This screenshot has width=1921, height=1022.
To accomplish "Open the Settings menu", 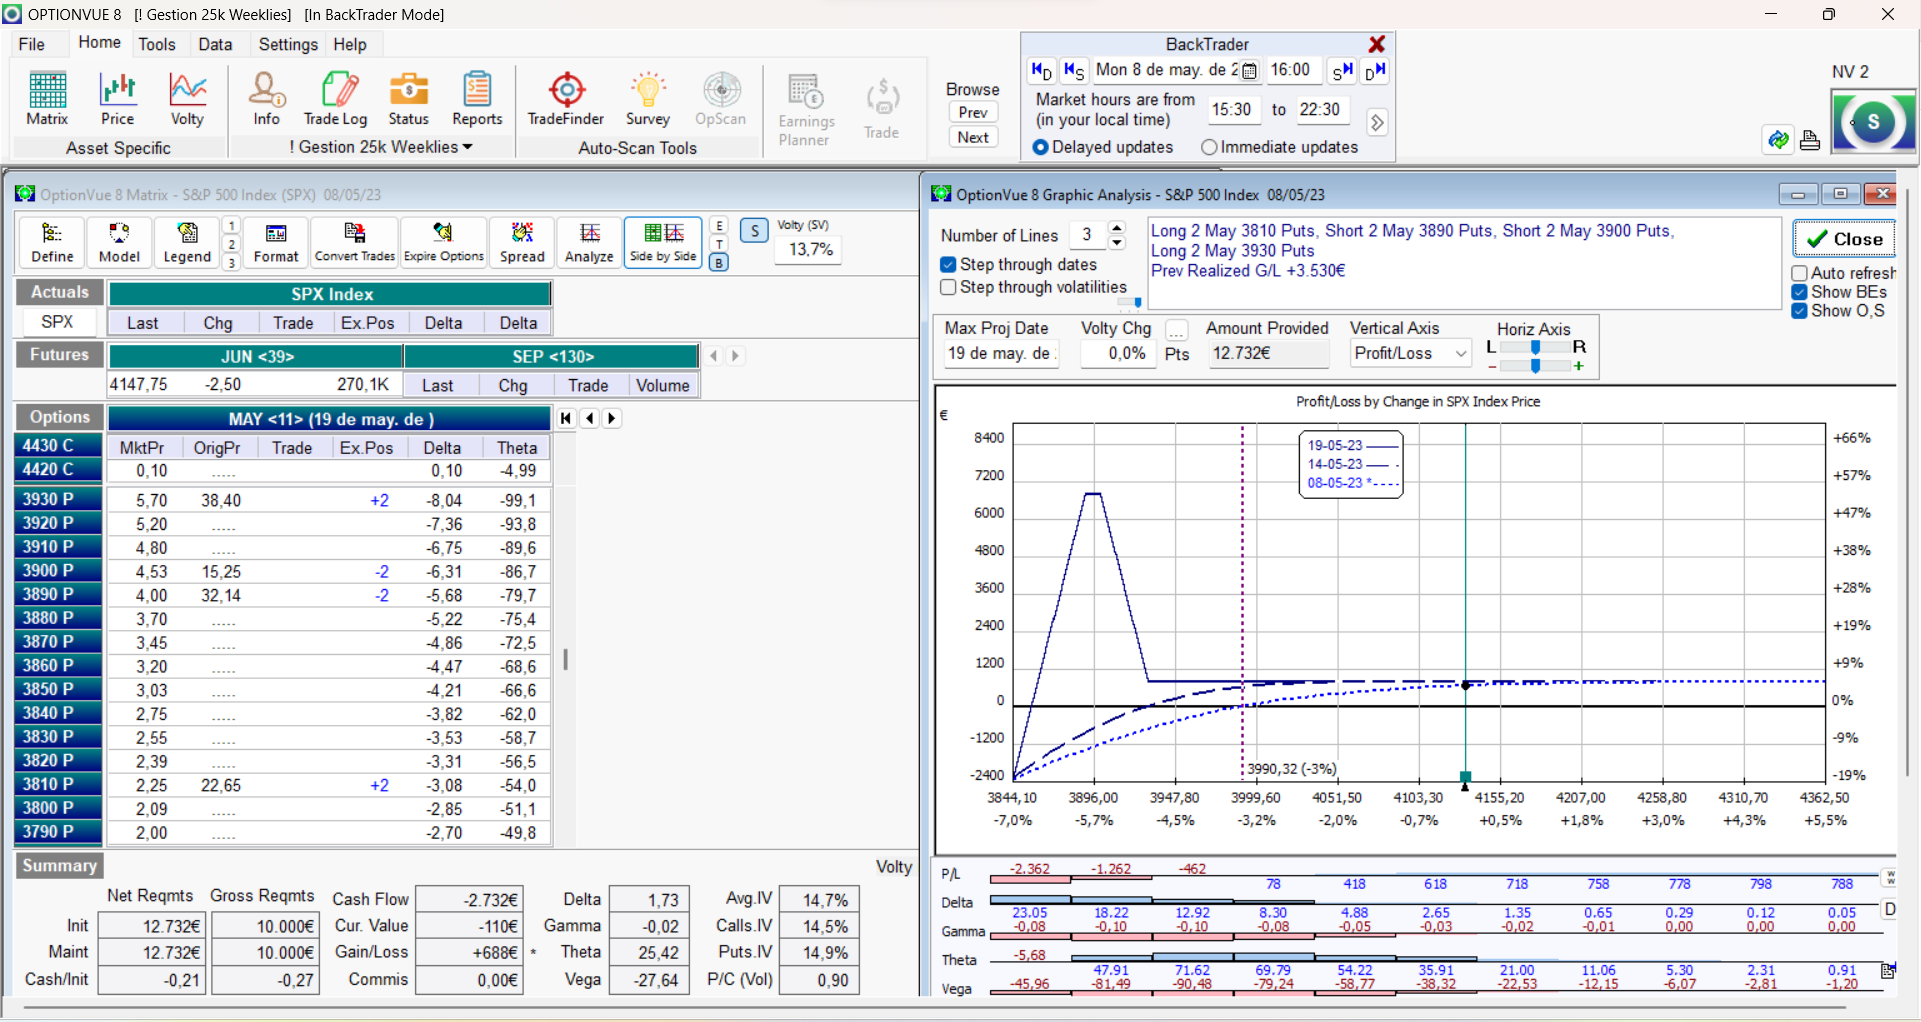I will point(288,44).
